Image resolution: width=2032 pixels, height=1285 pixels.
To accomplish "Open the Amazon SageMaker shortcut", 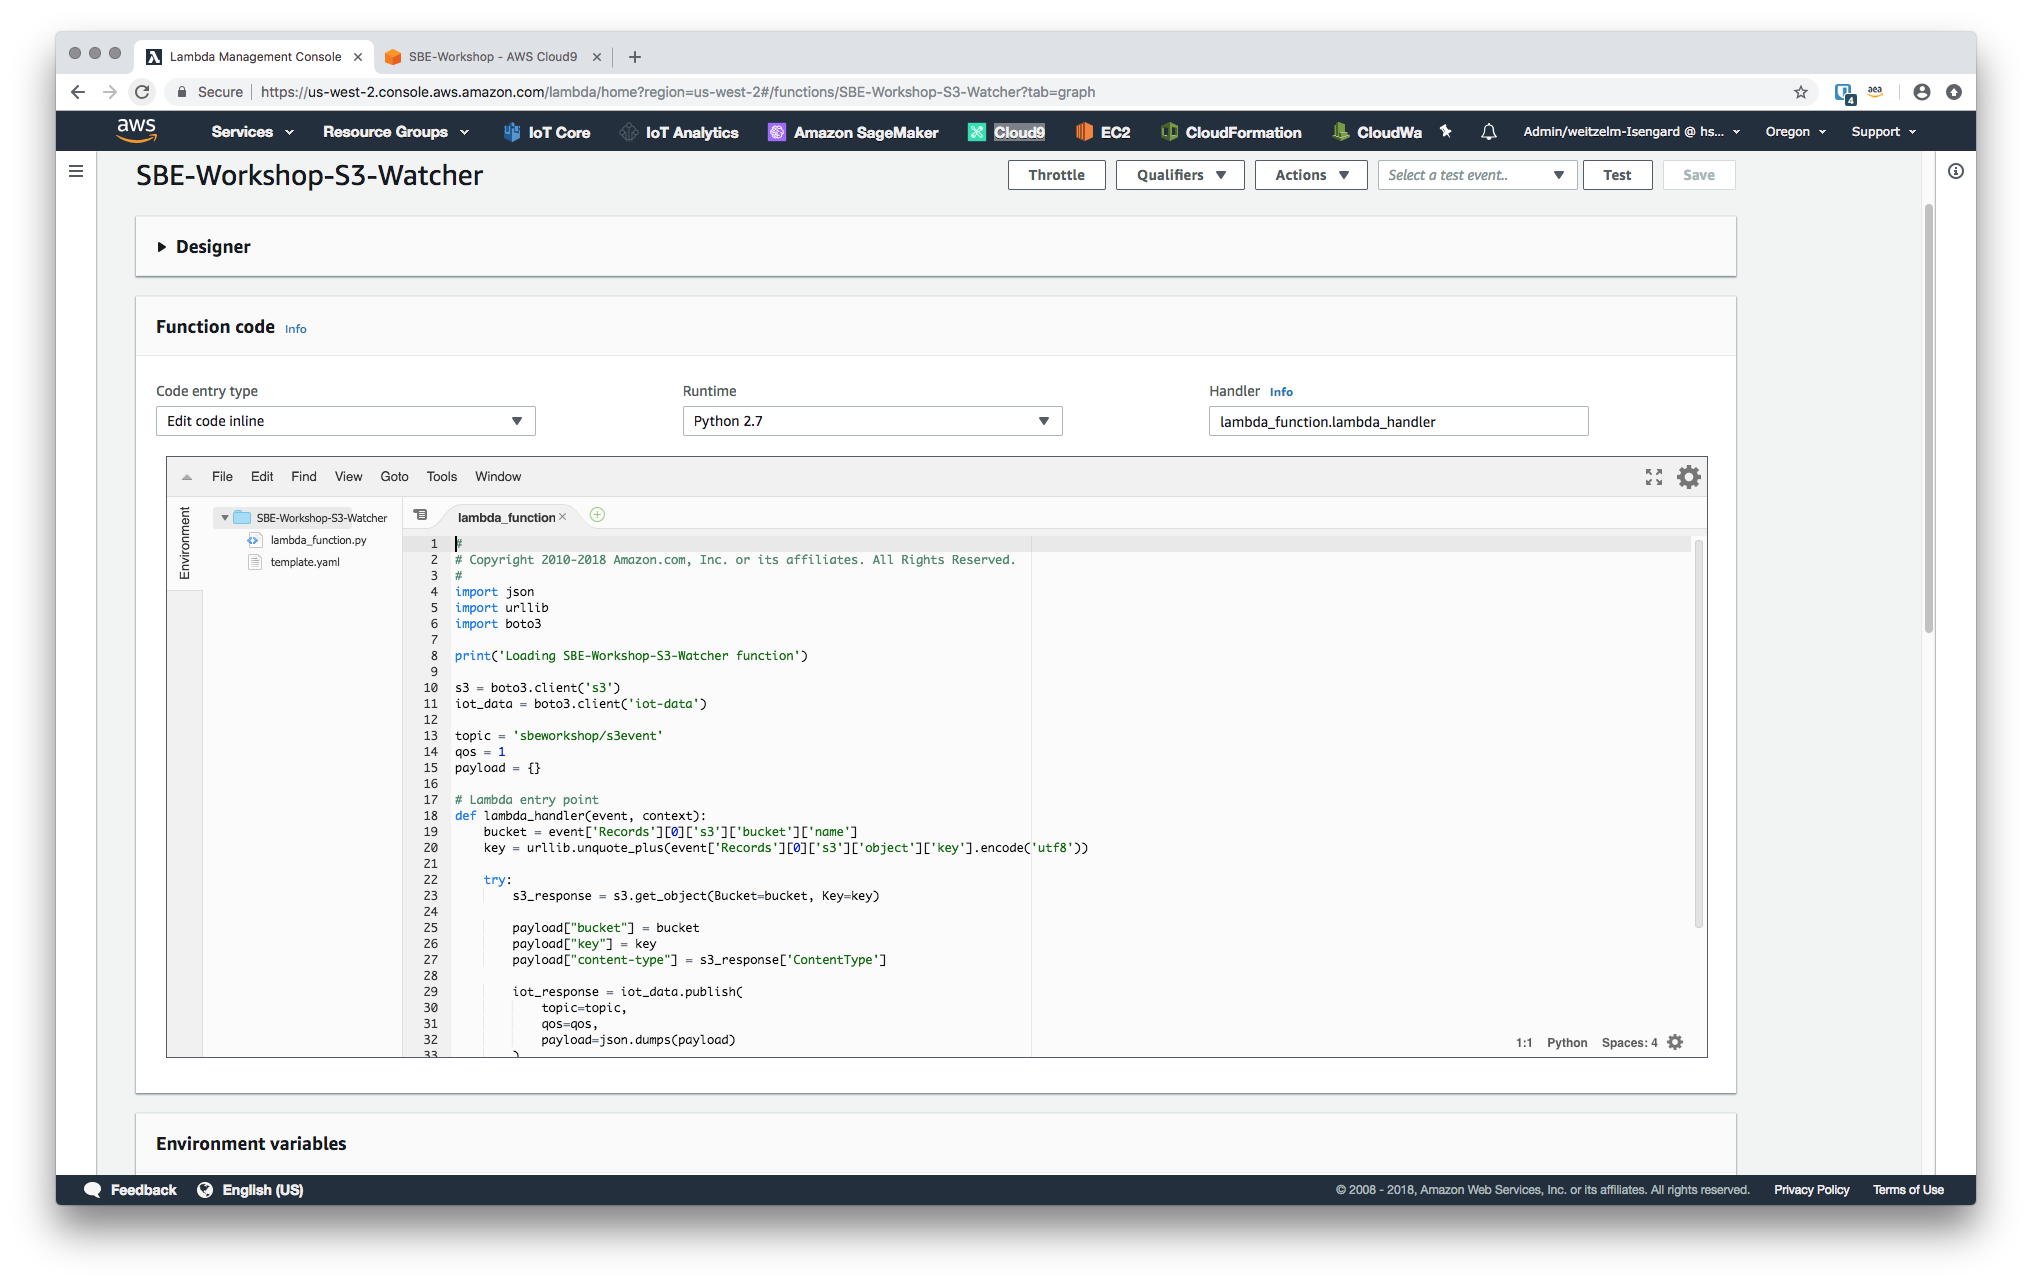I will point(853,132).
